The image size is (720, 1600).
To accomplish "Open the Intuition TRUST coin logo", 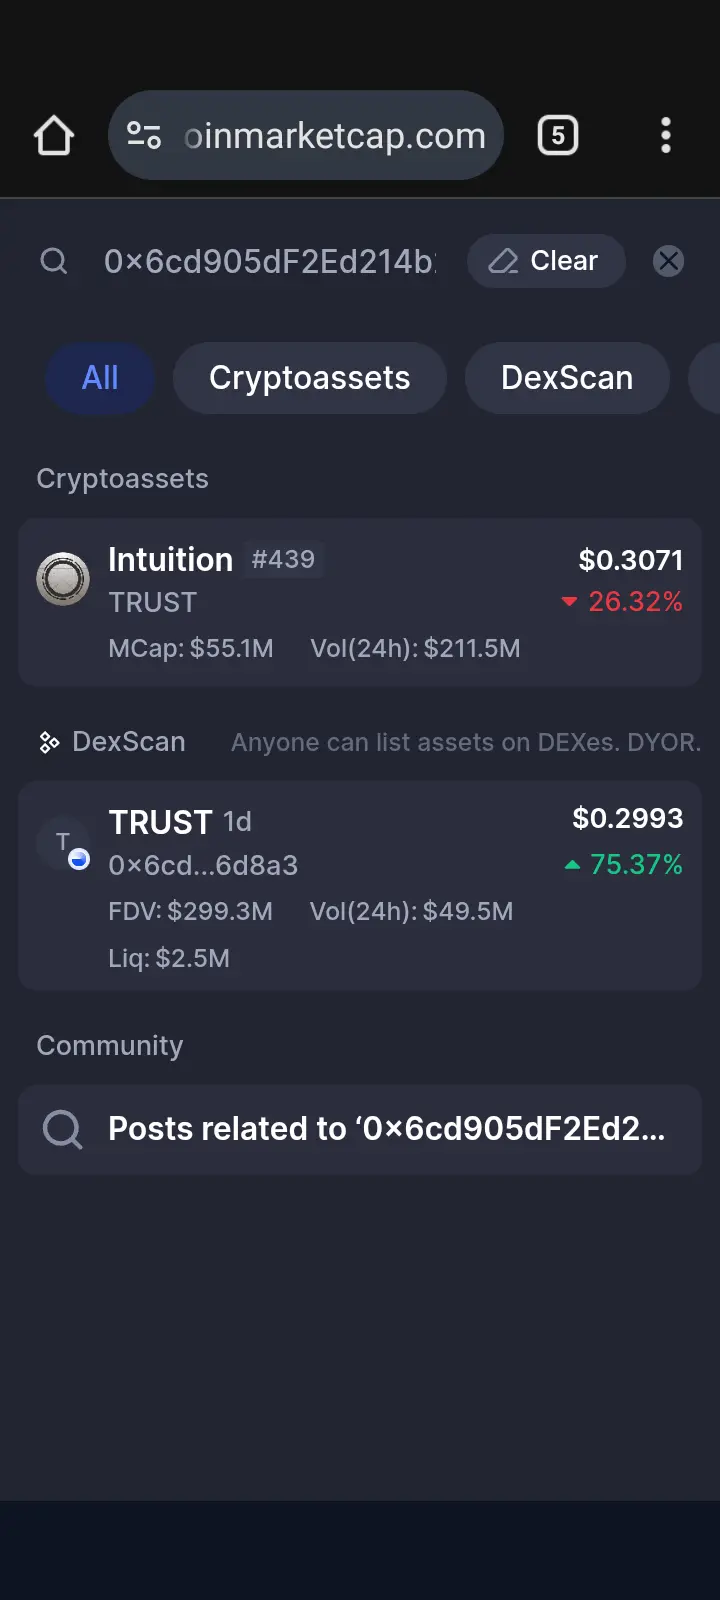I will pos(63,579).
